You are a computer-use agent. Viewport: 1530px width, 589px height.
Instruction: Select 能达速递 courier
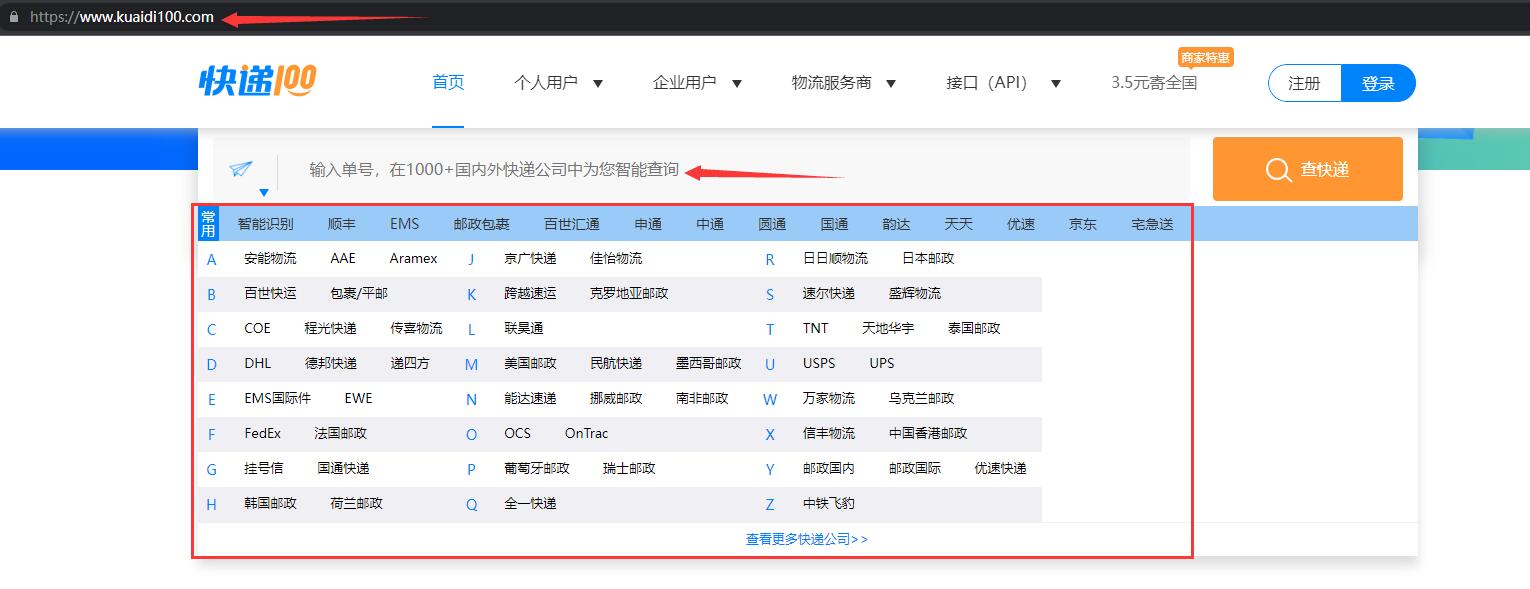click(530, 398)
